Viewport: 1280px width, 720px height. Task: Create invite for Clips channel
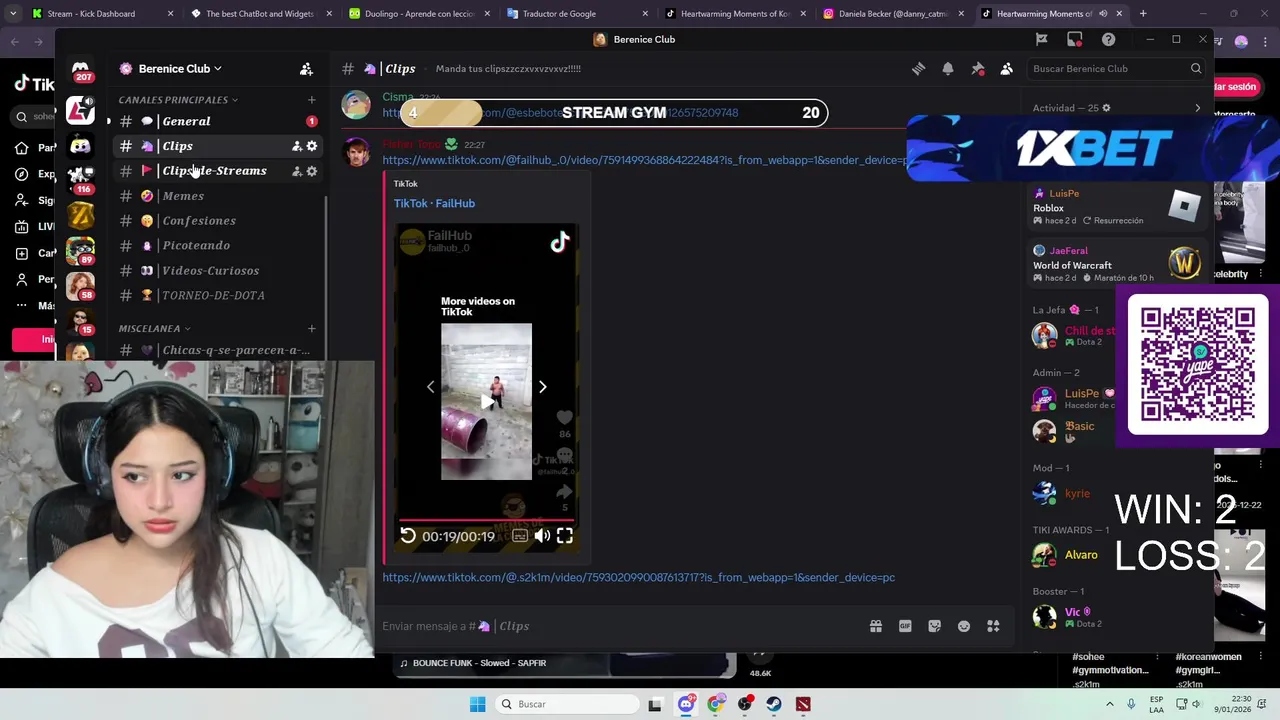coord(297,146)
